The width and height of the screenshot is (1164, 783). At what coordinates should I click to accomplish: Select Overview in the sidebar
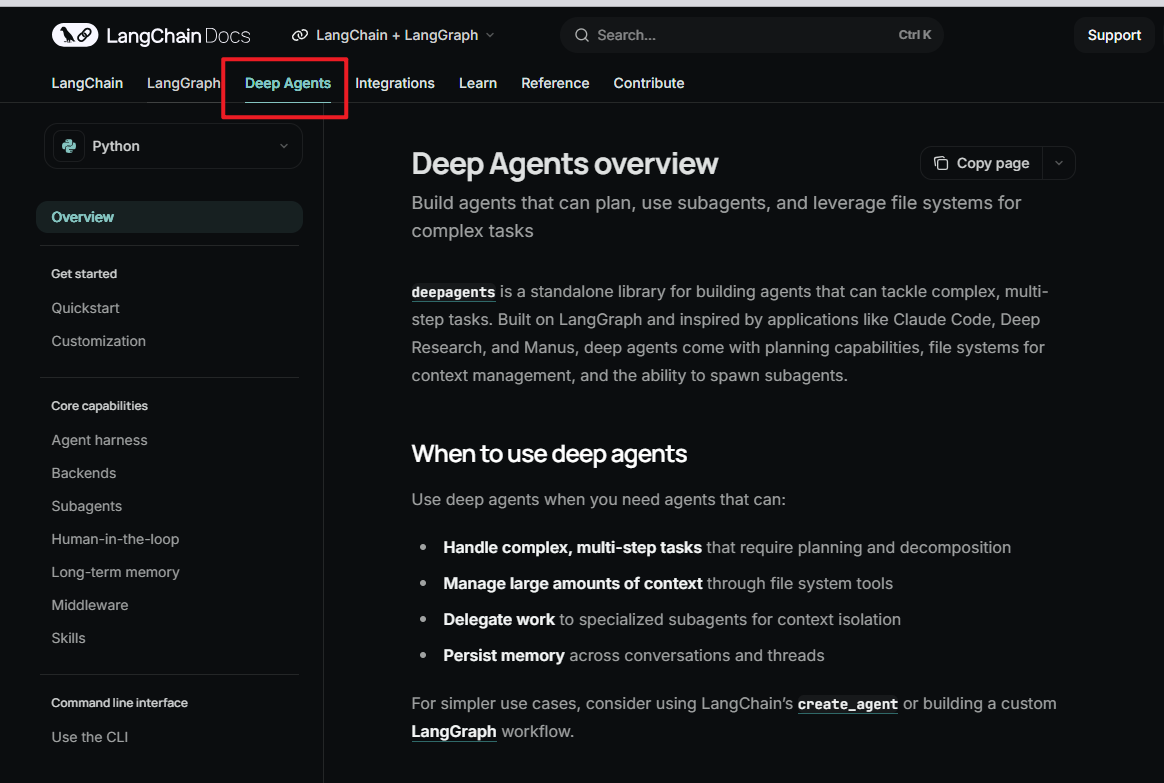(x=169, y=217)
